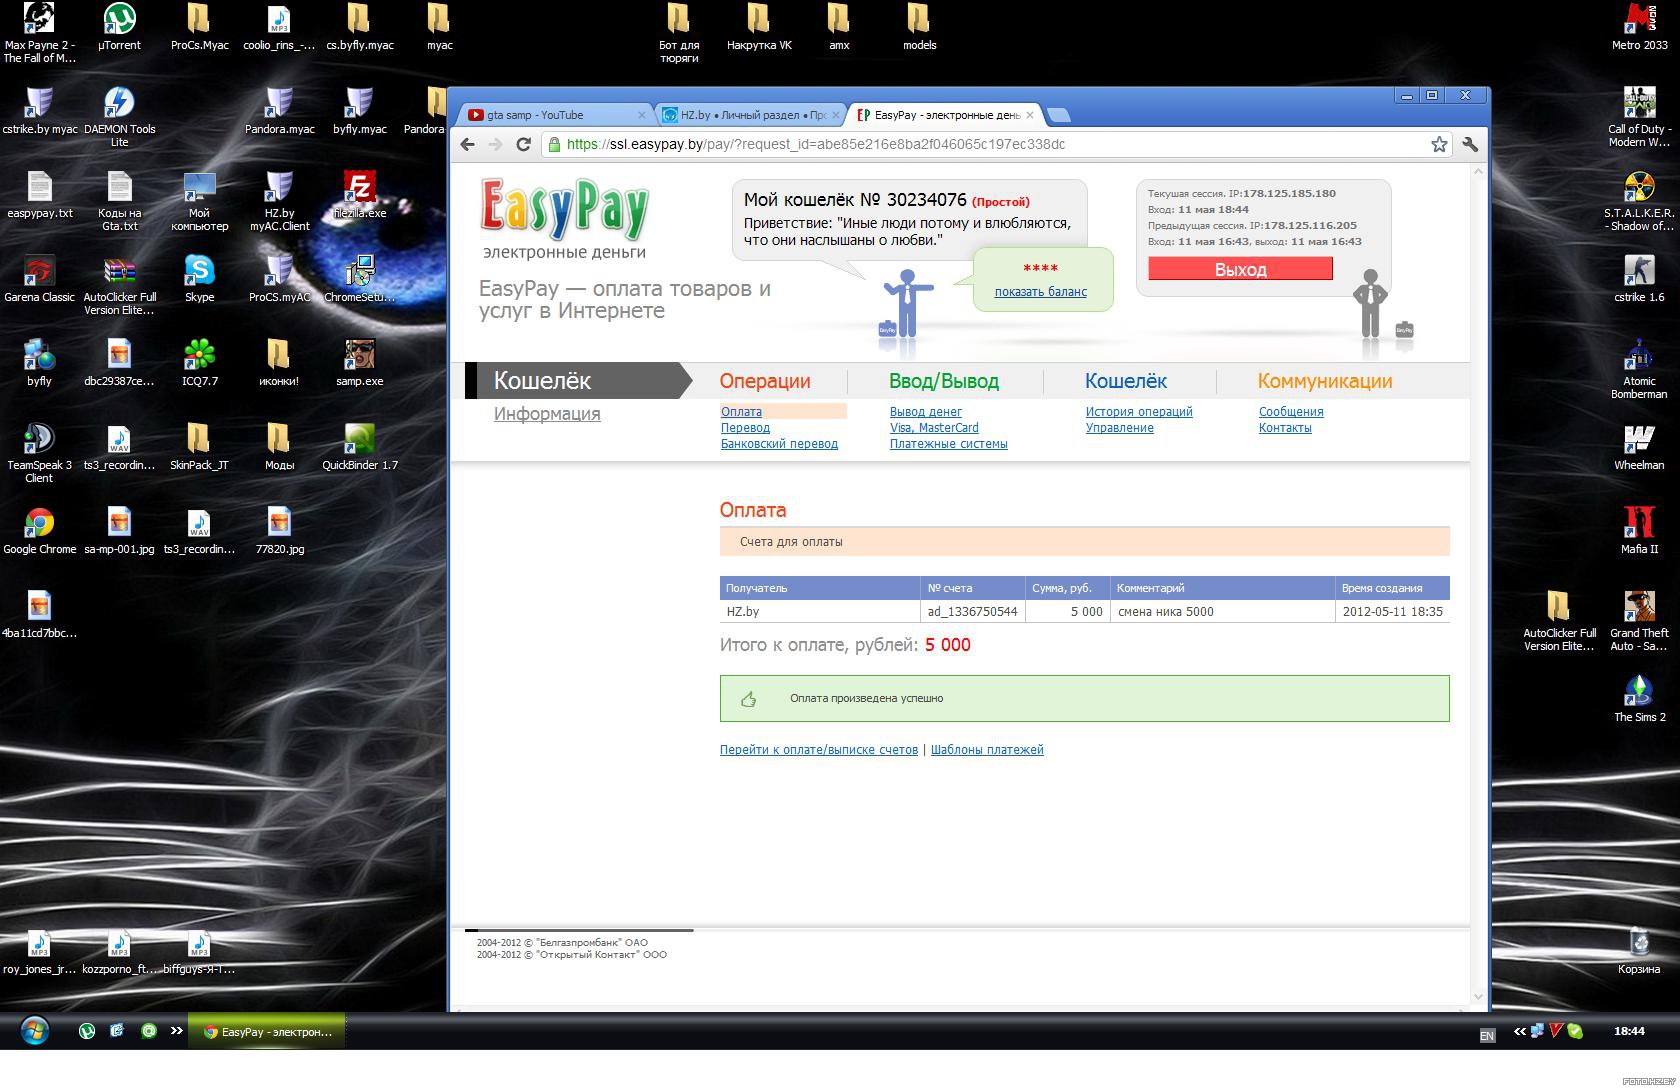Select Мой компьютер desktop icon

pyautogui.click(x=199, y=201)
